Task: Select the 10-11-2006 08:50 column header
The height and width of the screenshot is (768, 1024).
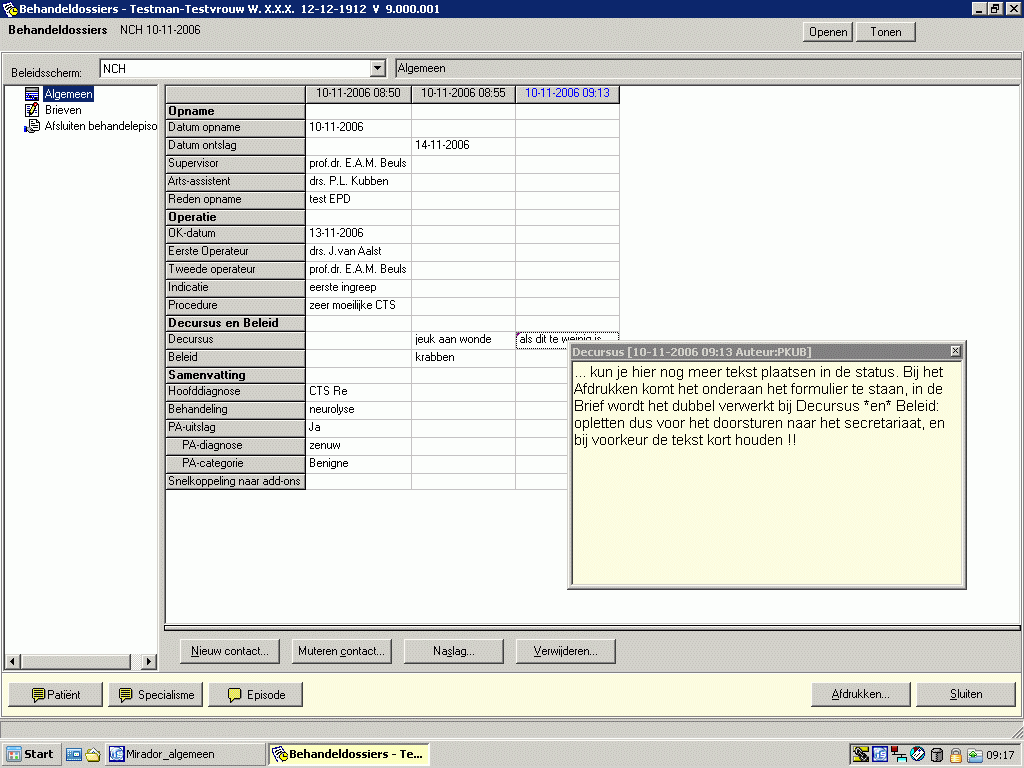Action: tap(358, 93)
